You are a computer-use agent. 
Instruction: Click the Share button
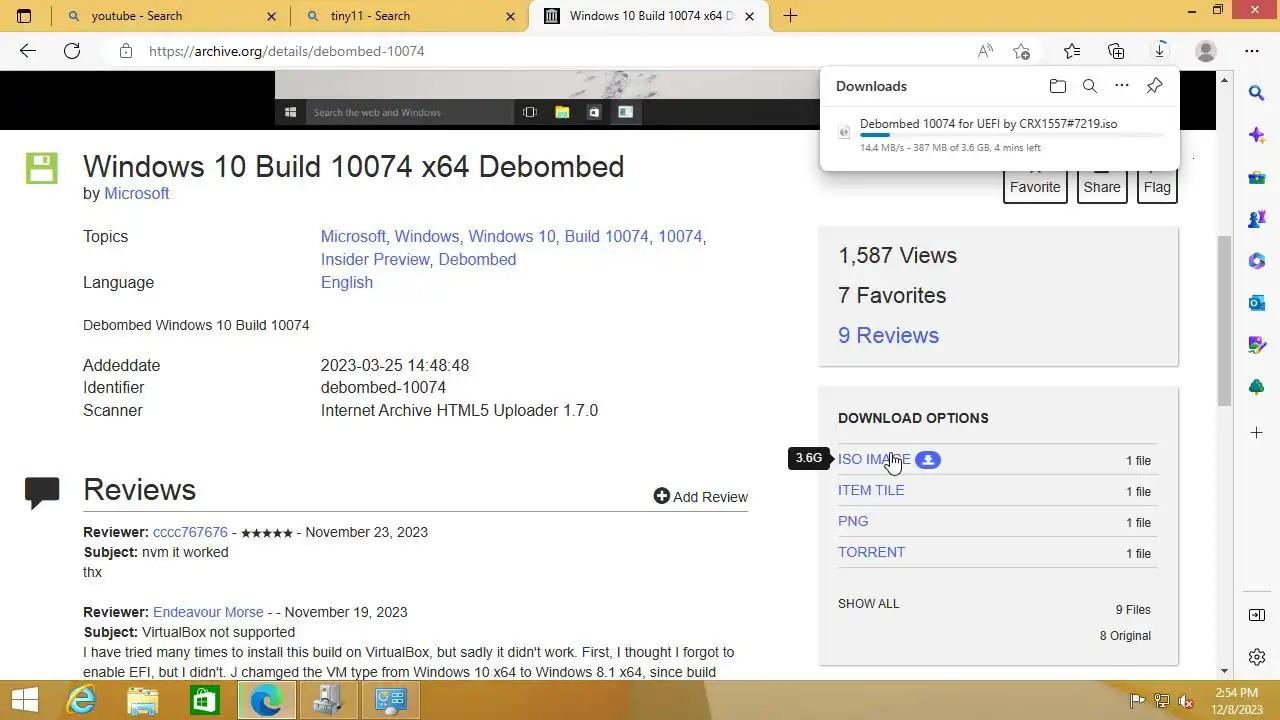[x=1102, y=186]
